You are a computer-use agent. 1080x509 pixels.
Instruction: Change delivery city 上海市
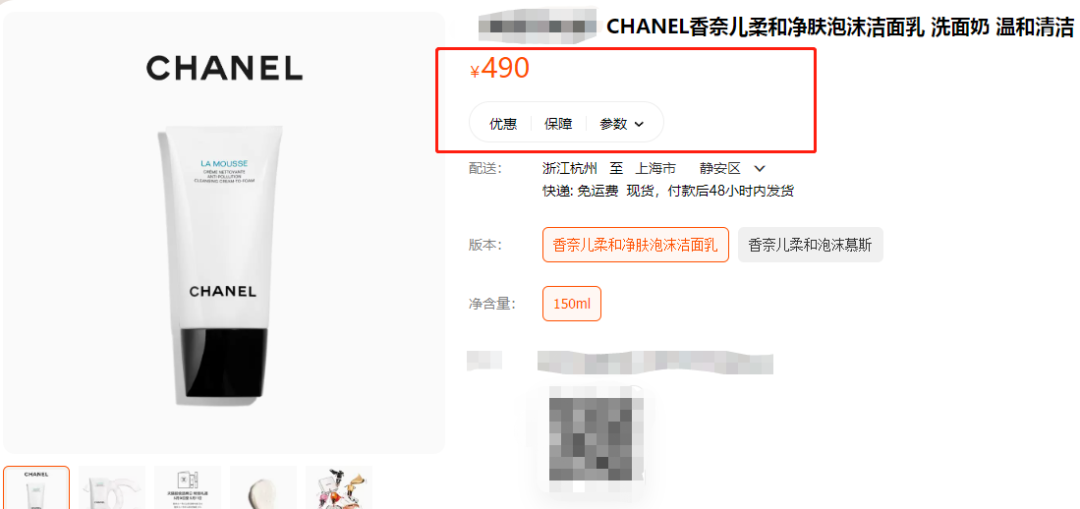tap(655, 168)
